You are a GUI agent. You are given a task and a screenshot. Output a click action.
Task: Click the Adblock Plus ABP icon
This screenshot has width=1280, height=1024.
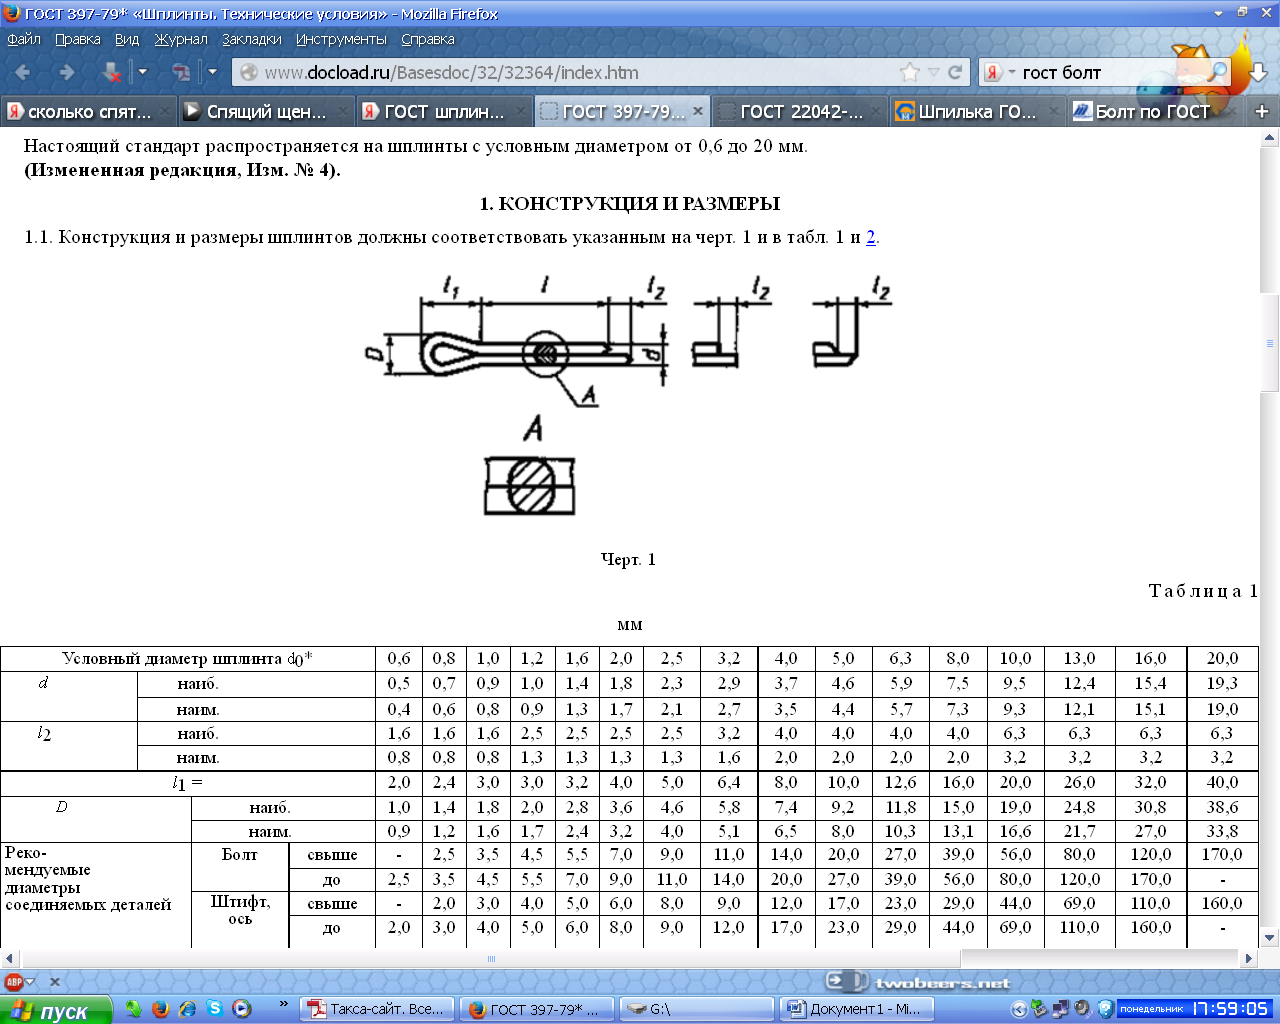pos(13,982)
